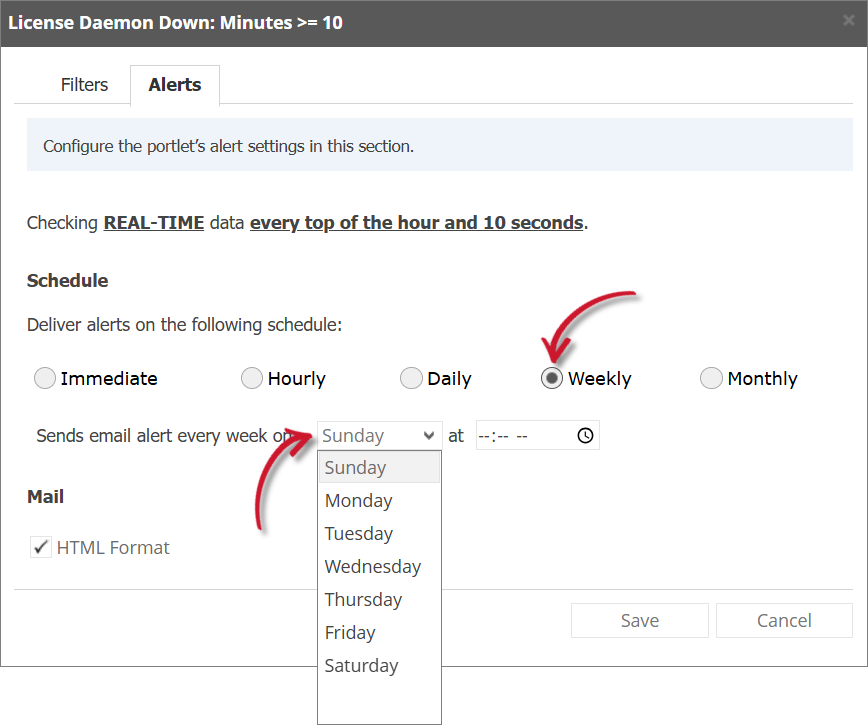This screenshot has width=868, height=725.
Task: Cancel the alert configuration
Action: click(x=784, y=620)
